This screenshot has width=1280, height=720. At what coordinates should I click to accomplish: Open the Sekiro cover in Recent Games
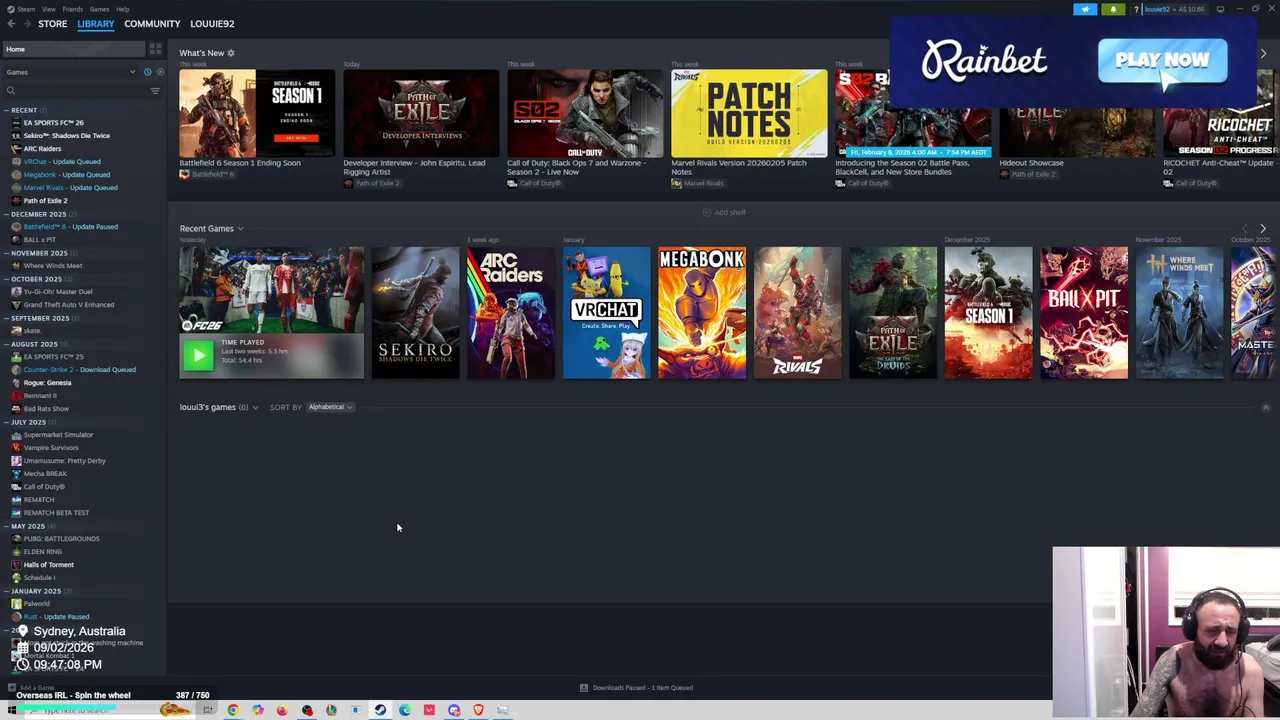(x=415, y=313)
